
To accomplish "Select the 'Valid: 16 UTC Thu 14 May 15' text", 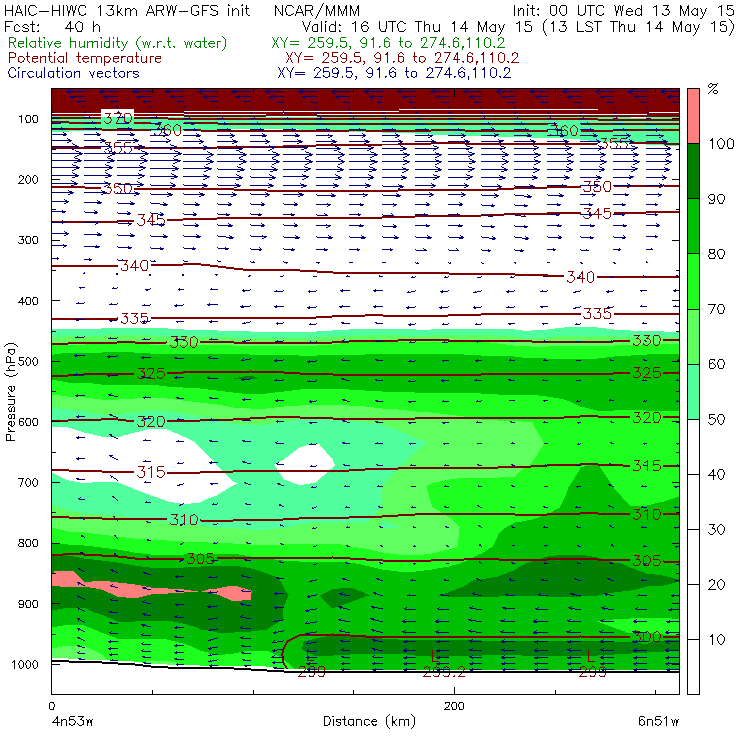I will (x=420, y=27).
